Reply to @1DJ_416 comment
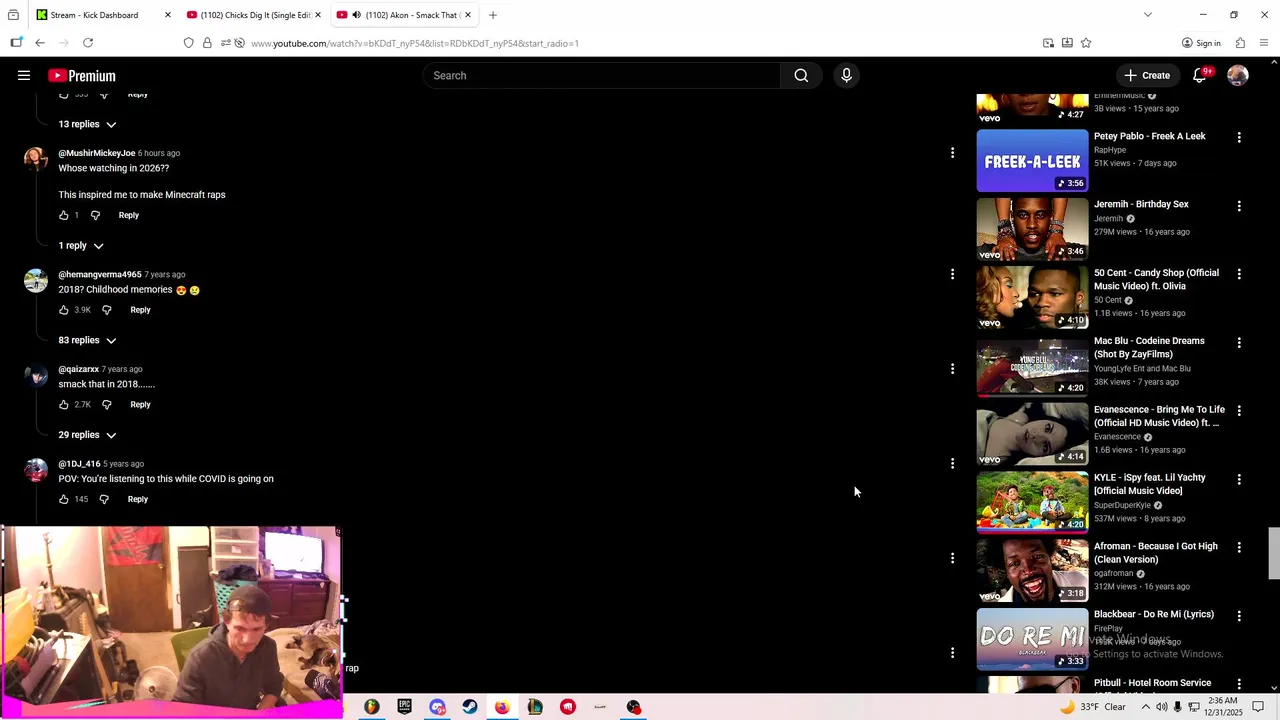The height and width of the screenshot is (720, 1280). [x=138, y=499]
